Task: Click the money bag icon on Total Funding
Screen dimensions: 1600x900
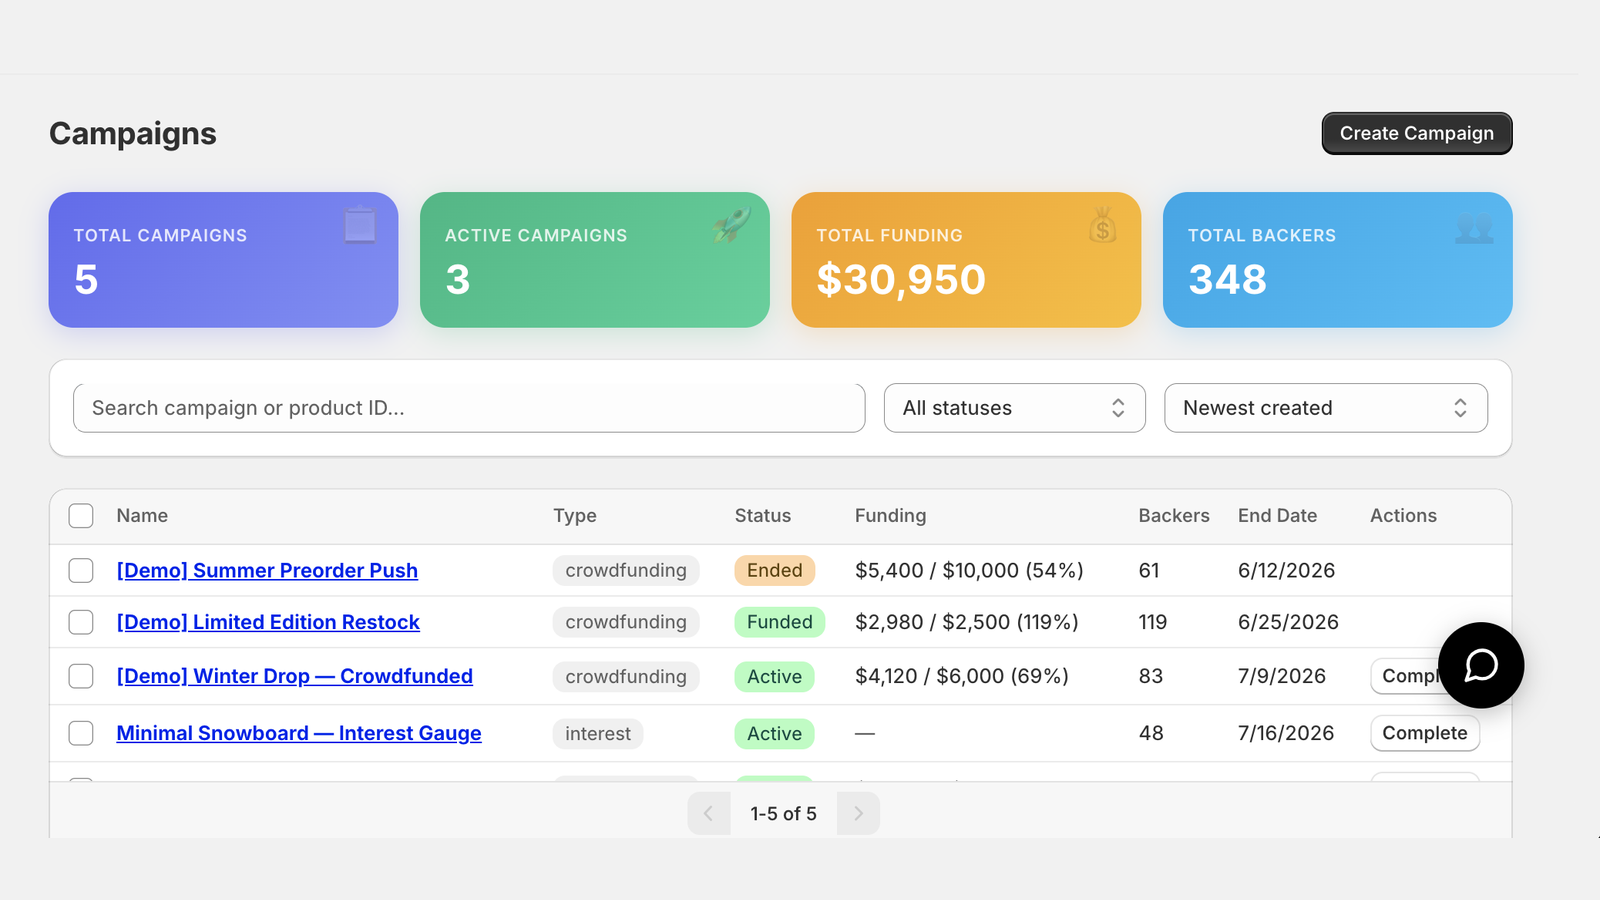Action: click(1102, 225)
